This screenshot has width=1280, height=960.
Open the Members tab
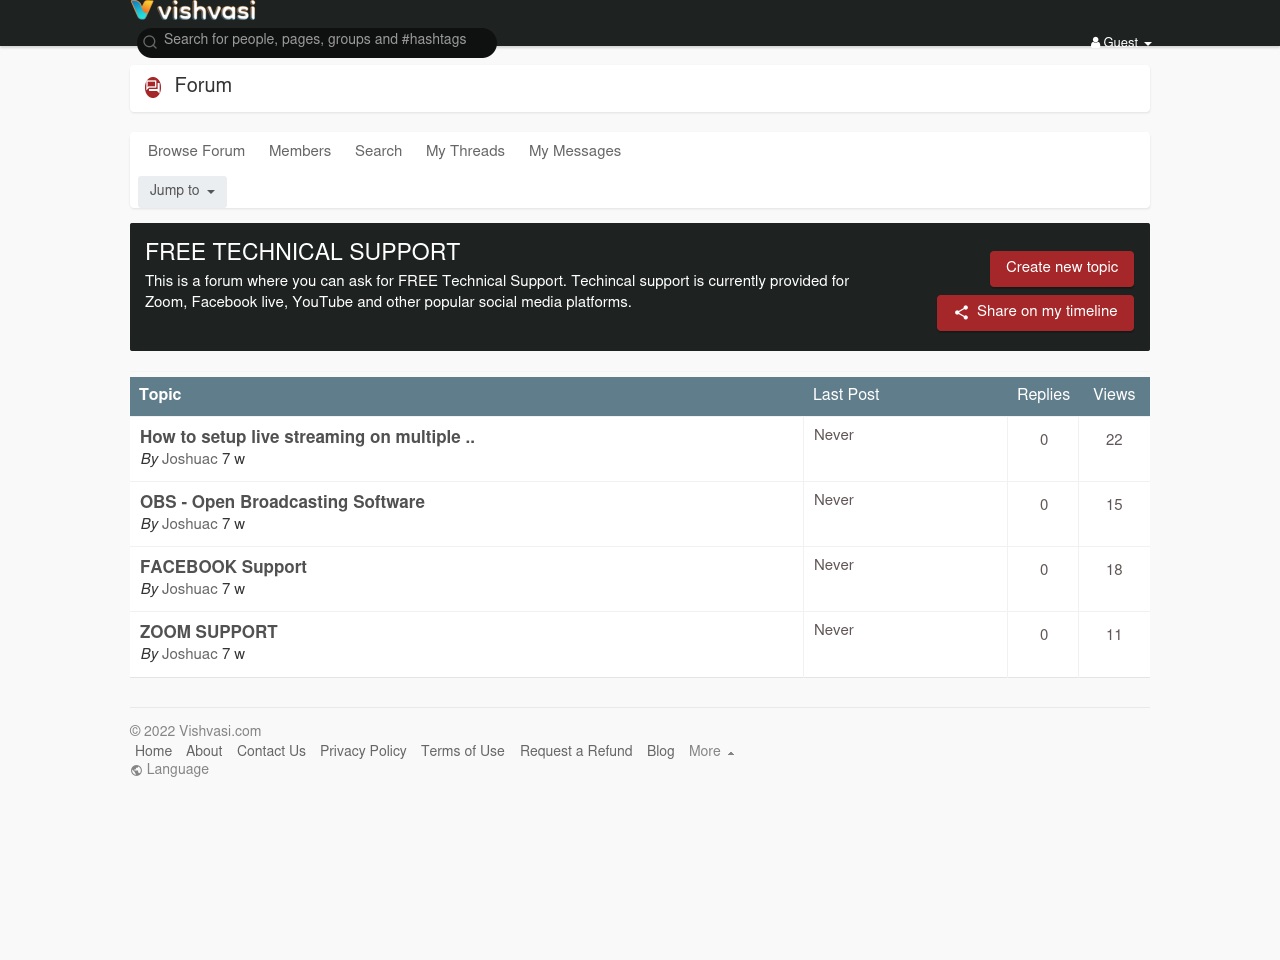[300, 151]
